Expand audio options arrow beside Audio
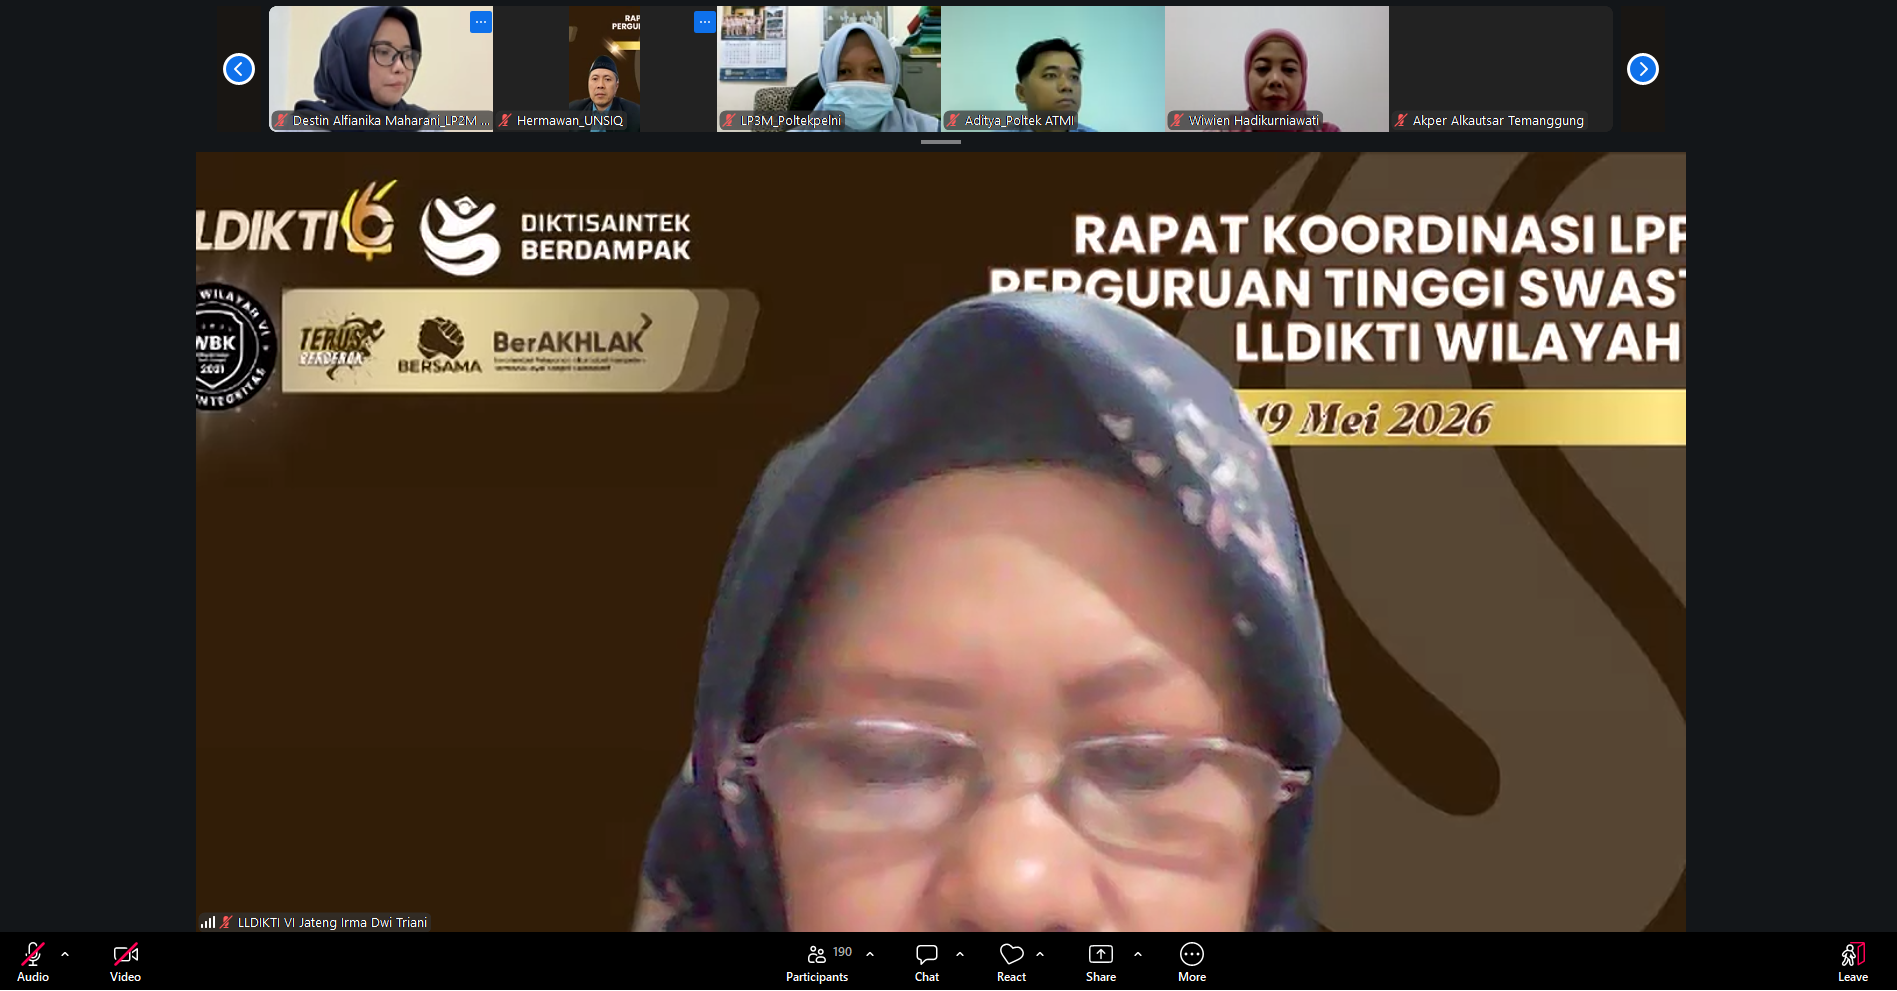The height and width of the screenshot is (991, 1897). pos(65,954)
